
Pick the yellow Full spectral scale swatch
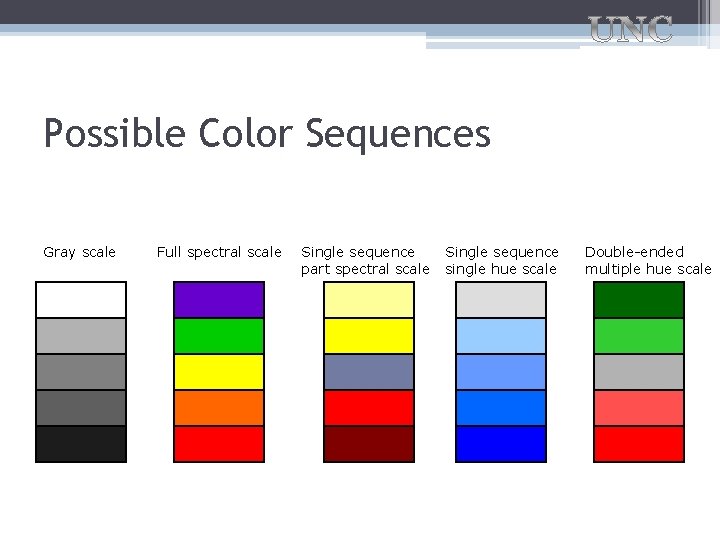click(x=219, y=372)
